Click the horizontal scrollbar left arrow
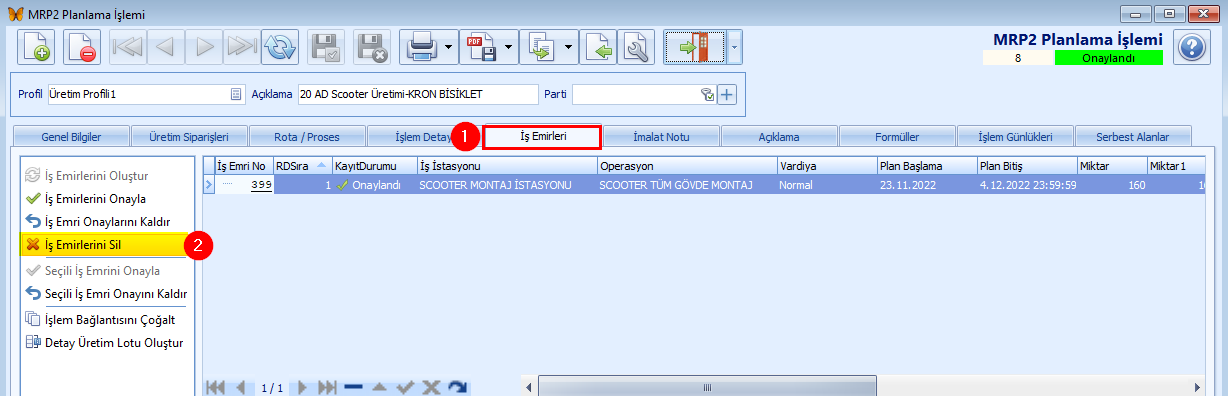Screen dimensions: 1228x396 pos(530,386)
